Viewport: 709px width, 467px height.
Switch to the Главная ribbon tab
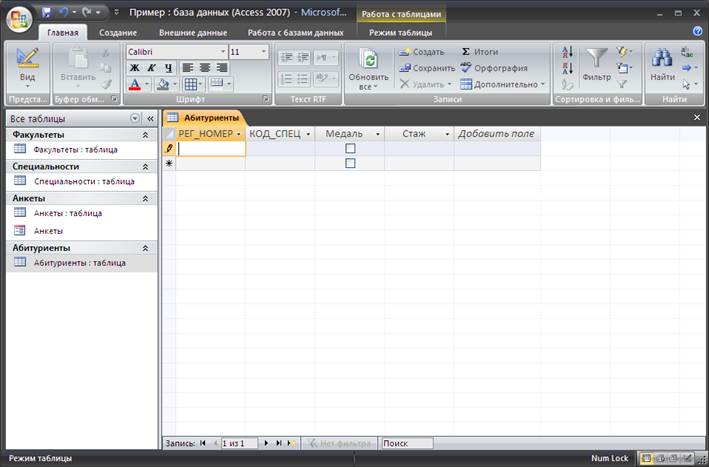point(63,33)
